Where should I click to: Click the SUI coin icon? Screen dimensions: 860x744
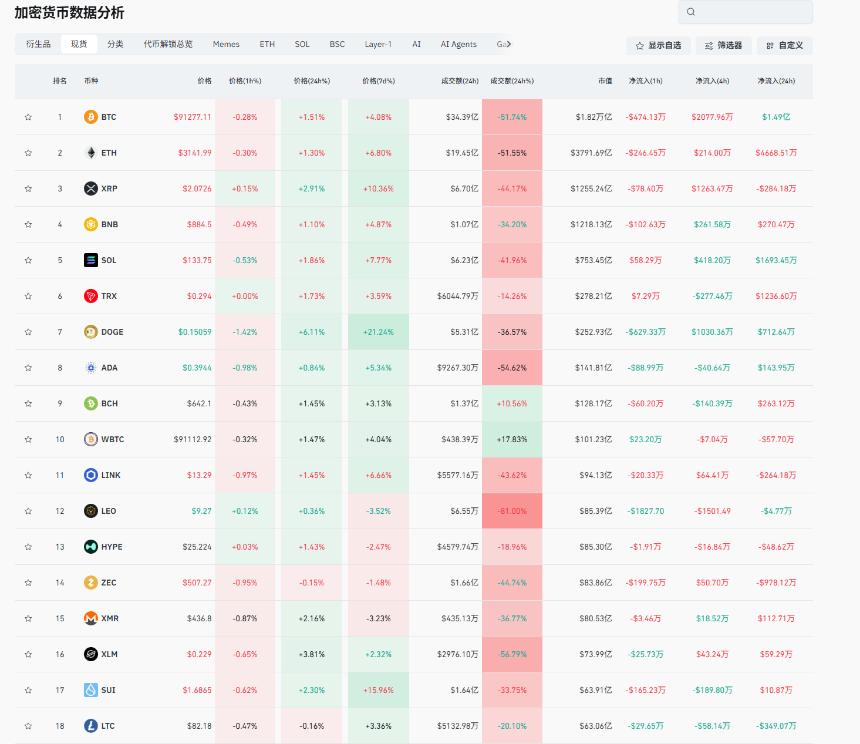click(90, 690)
